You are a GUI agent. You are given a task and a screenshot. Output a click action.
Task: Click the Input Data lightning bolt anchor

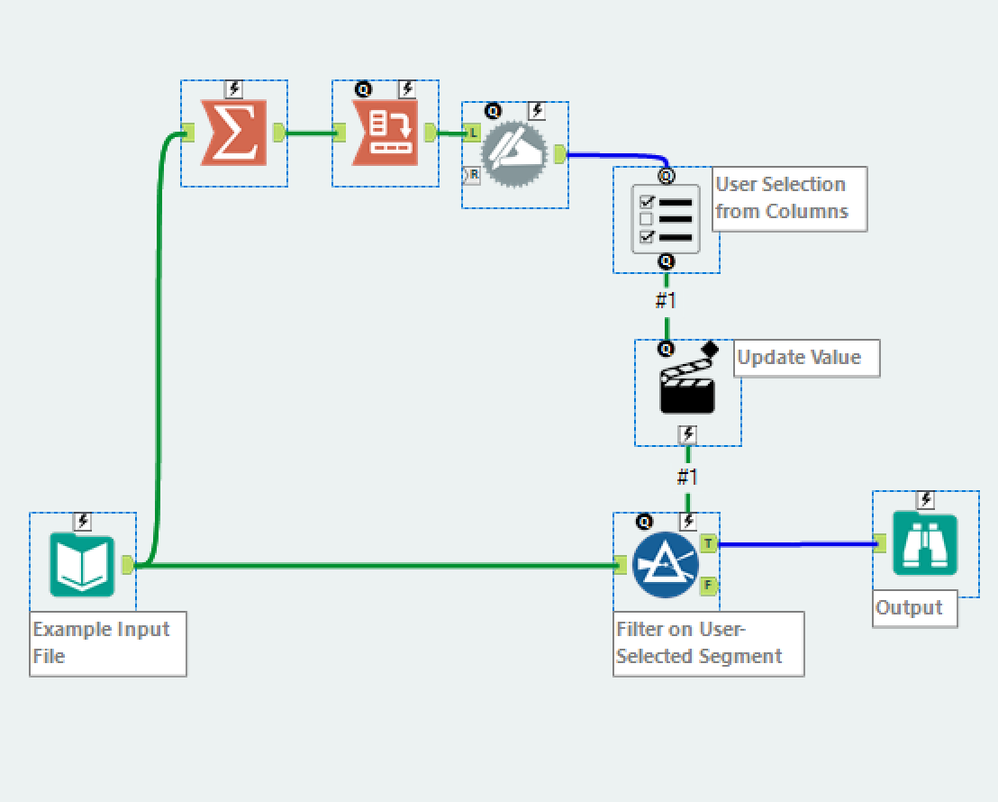[83, 521]
